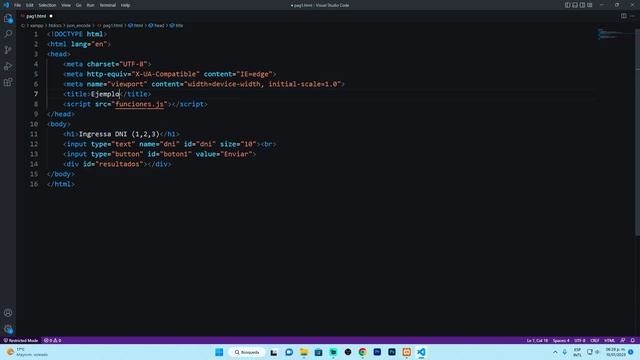640x360 pixels.
Task: Split the editor to the right
Action: click(x=624, y=16)
